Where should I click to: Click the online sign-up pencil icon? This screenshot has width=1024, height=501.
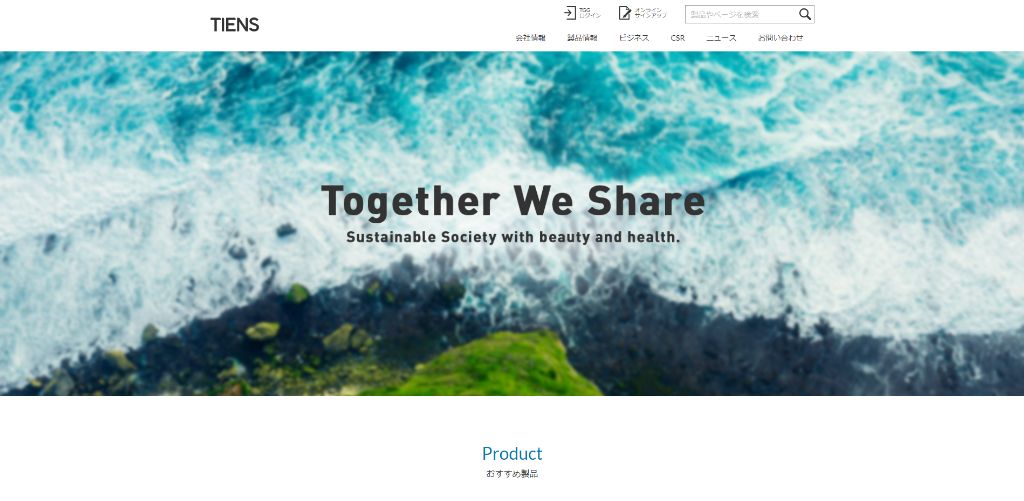point(625,13)
